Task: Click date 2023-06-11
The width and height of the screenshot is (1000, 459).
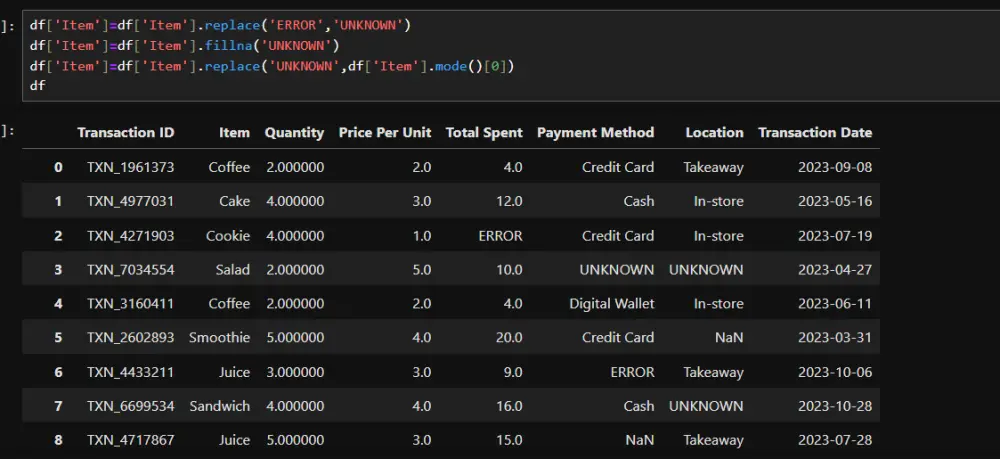Action: coord(835,303)
